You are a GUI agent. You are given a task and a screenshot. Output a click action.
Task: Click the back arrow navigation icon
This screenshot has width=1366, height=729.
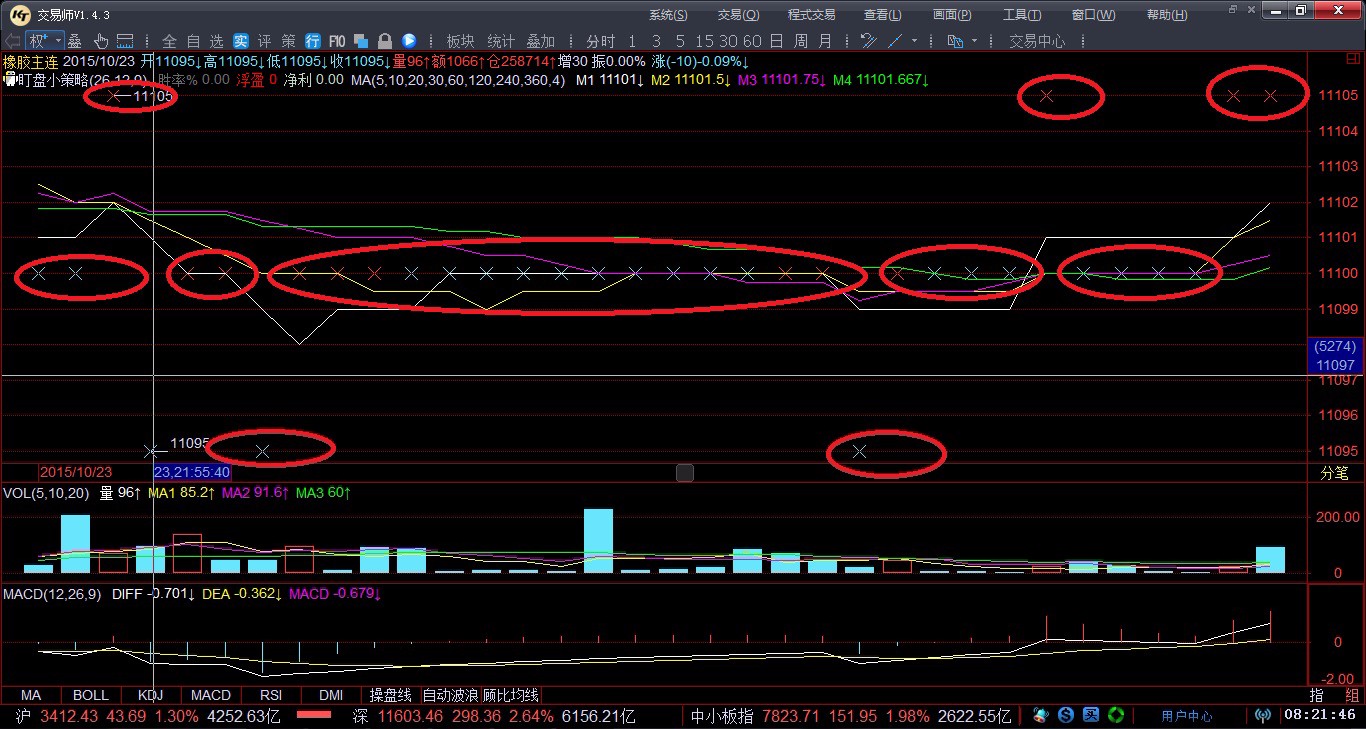click(x=12, y=41)
